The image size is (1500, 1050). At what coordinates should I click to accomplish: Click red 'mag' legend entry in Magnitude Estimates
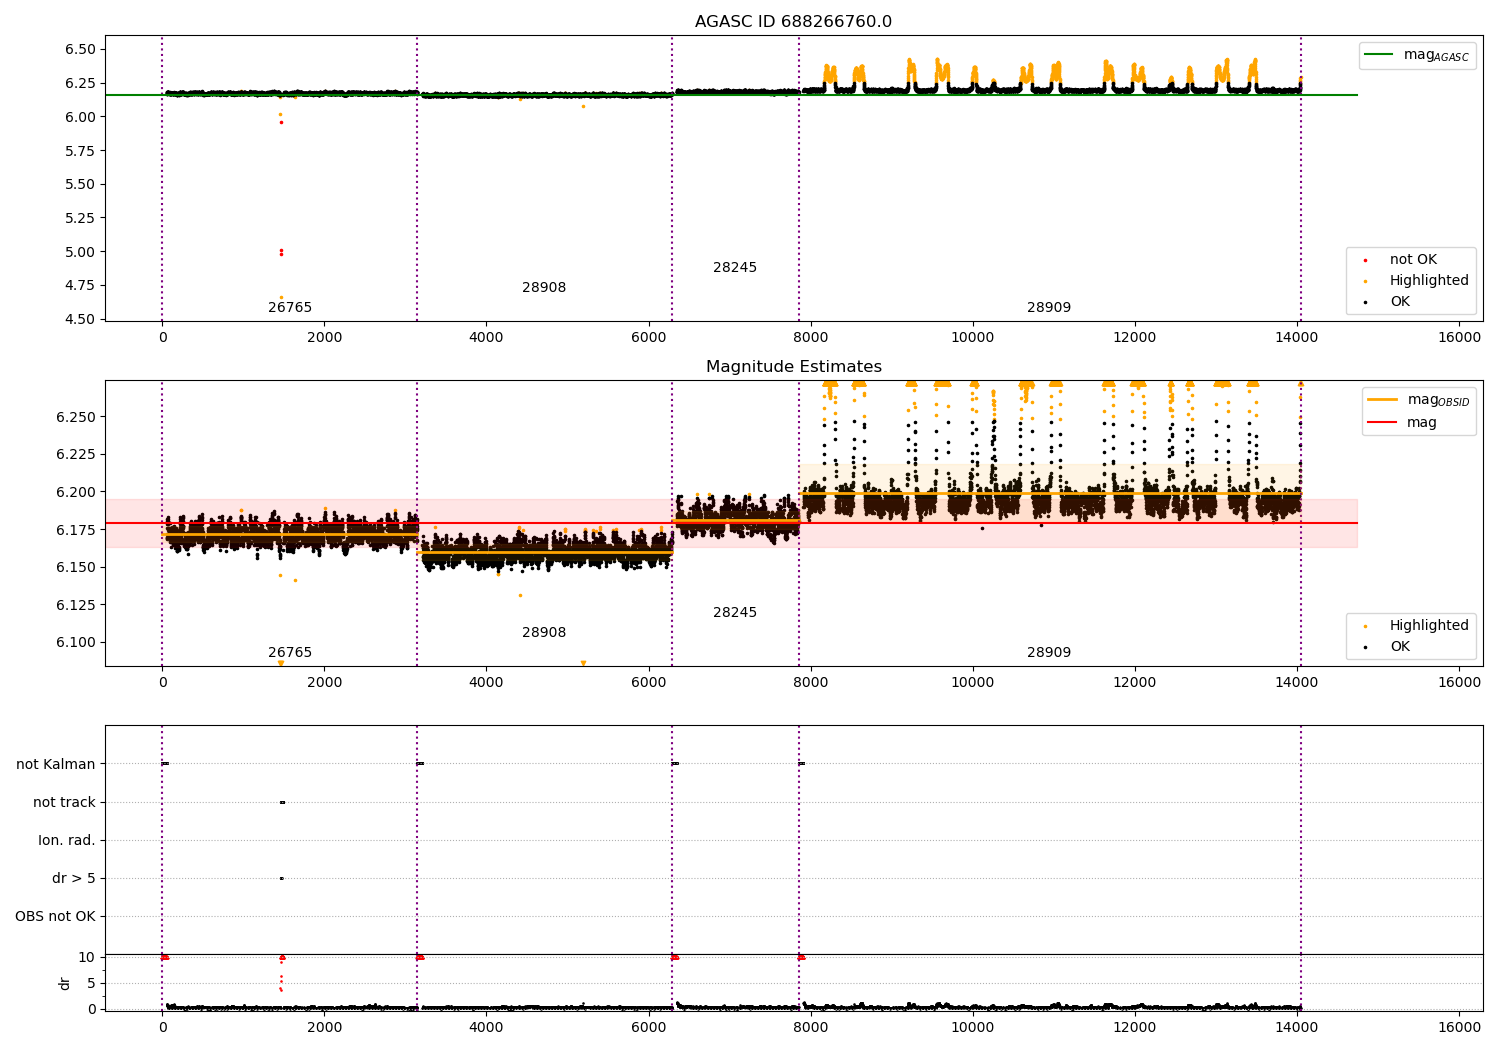1403,423
